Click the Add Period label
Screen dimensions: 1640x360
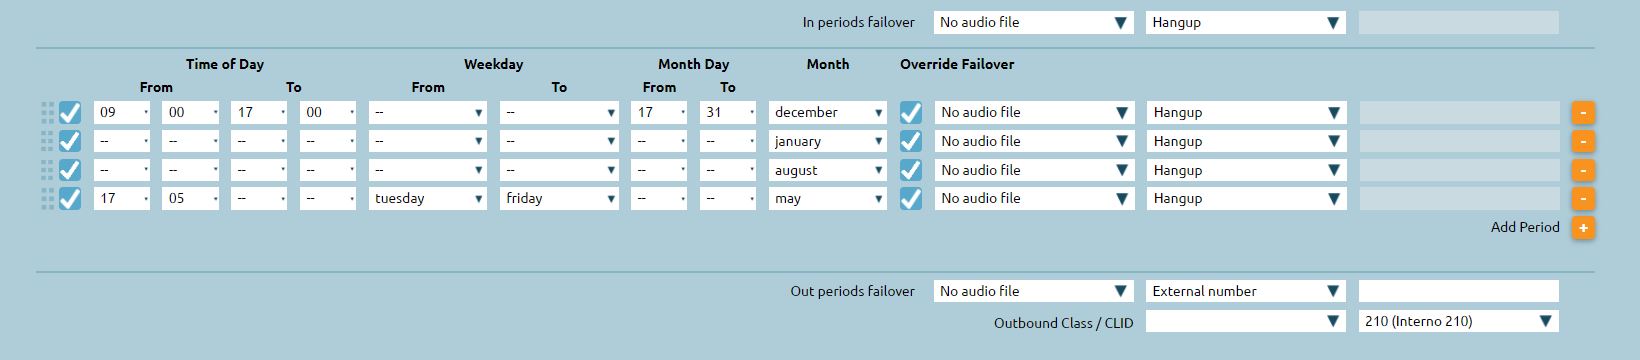pos(1525,227)
